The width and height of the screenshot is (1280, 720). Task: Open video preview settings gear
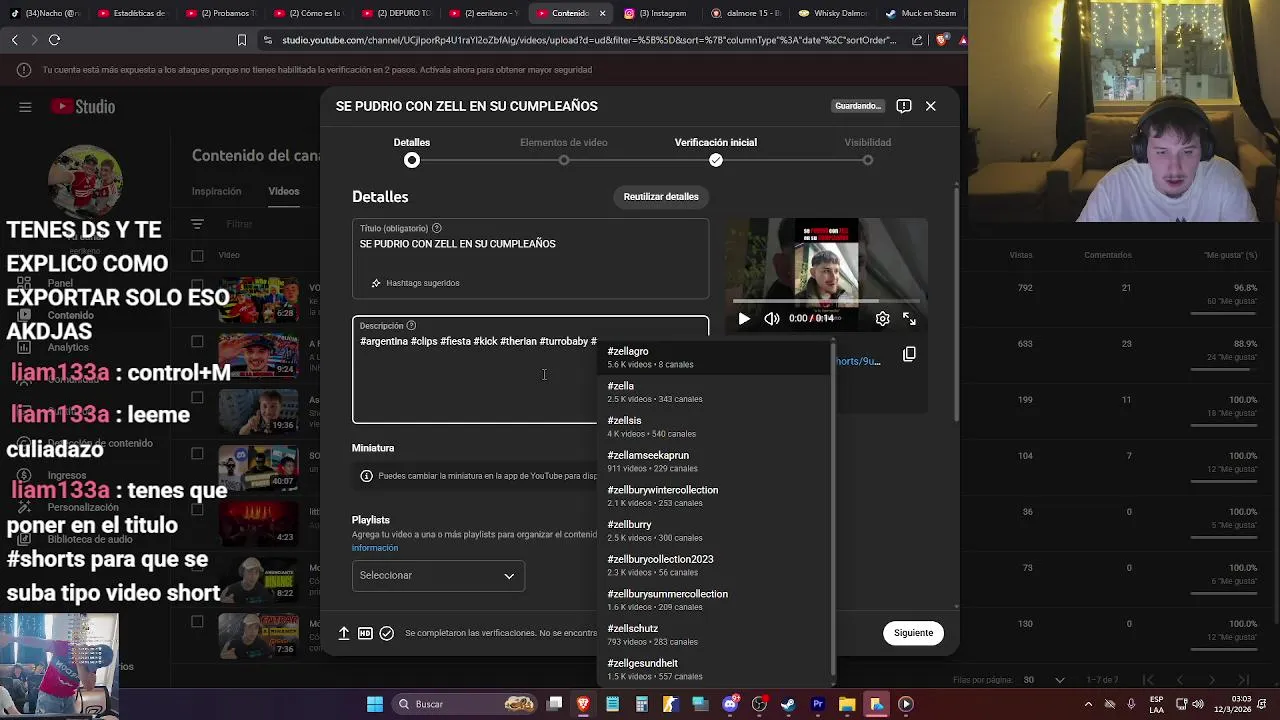click(882, 318)
